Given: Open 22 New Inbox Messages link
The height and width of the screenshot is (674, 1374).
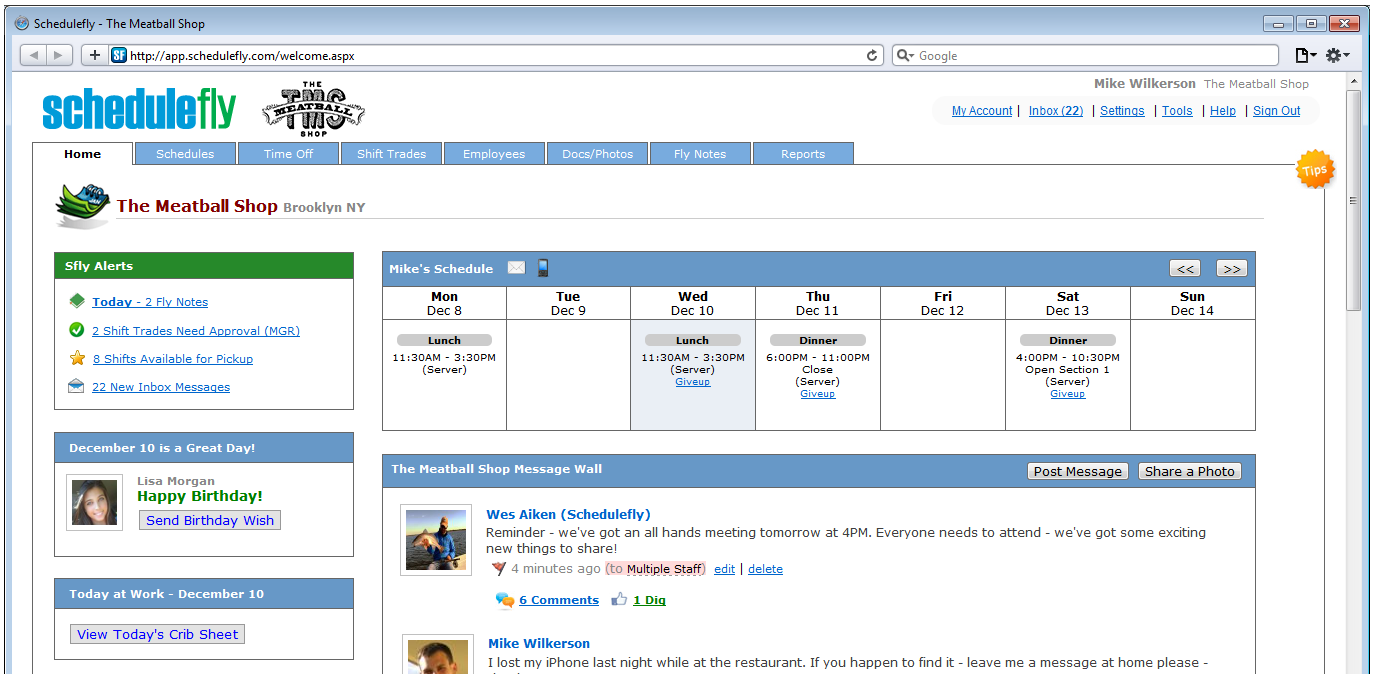Looking at the screenshot, I should tap(161, 387).
